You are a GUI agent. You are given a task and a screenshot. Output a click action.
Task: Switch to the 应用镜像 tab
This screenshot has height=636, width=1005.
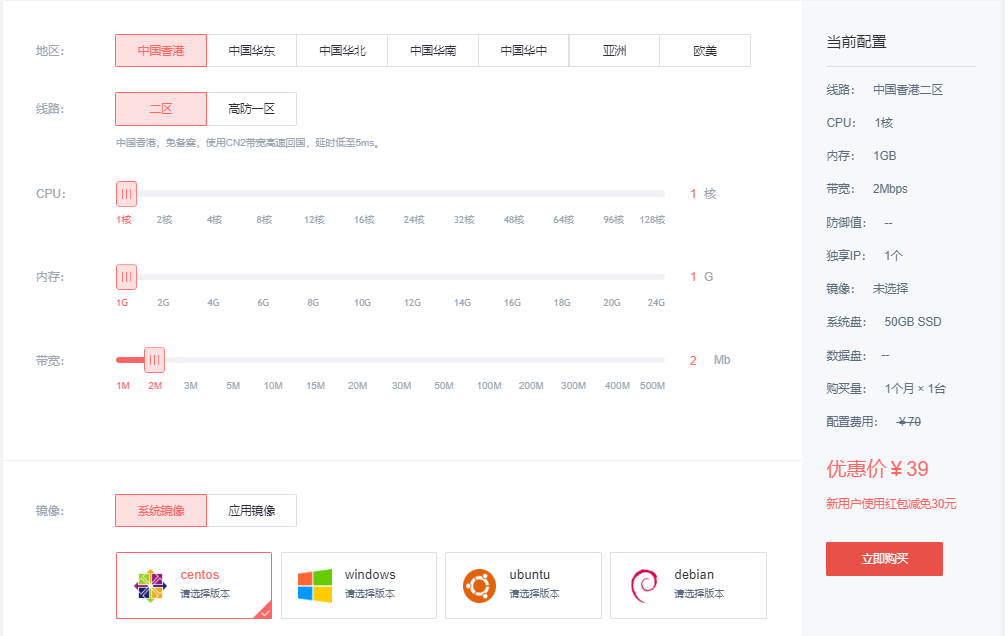(252, 511)
